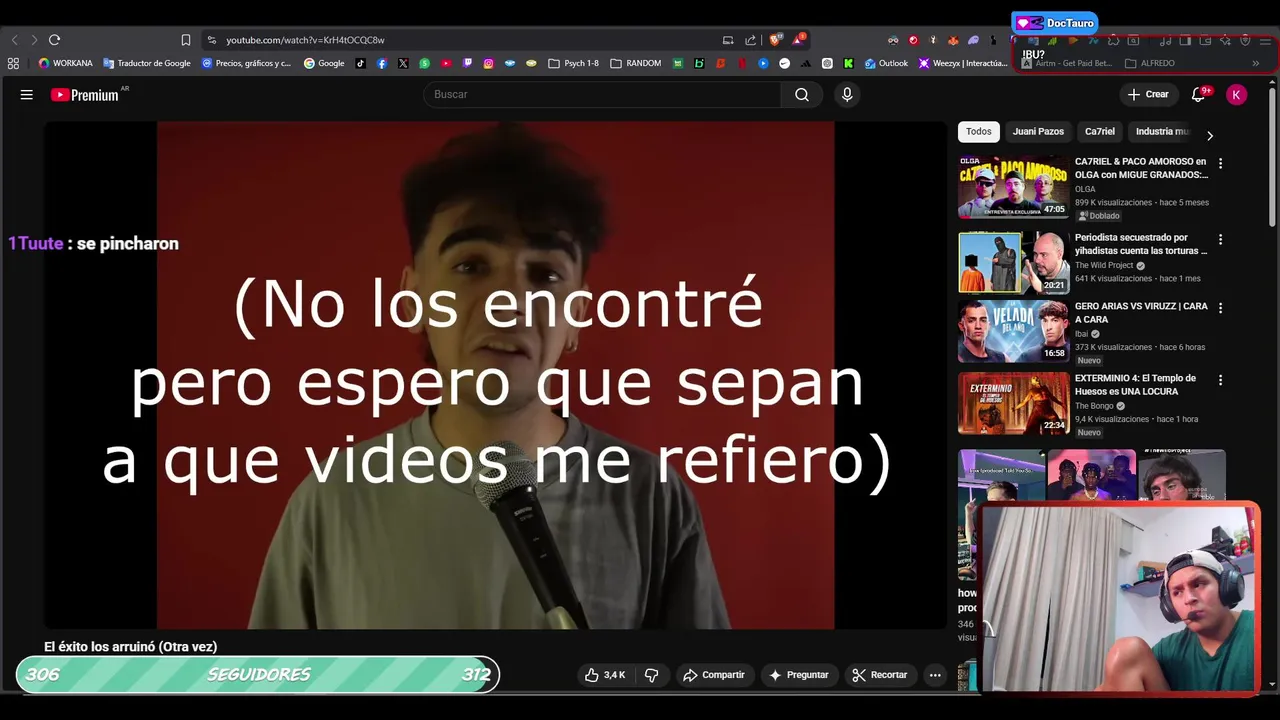Click the search magnifier button

click(x=802, y=94)
